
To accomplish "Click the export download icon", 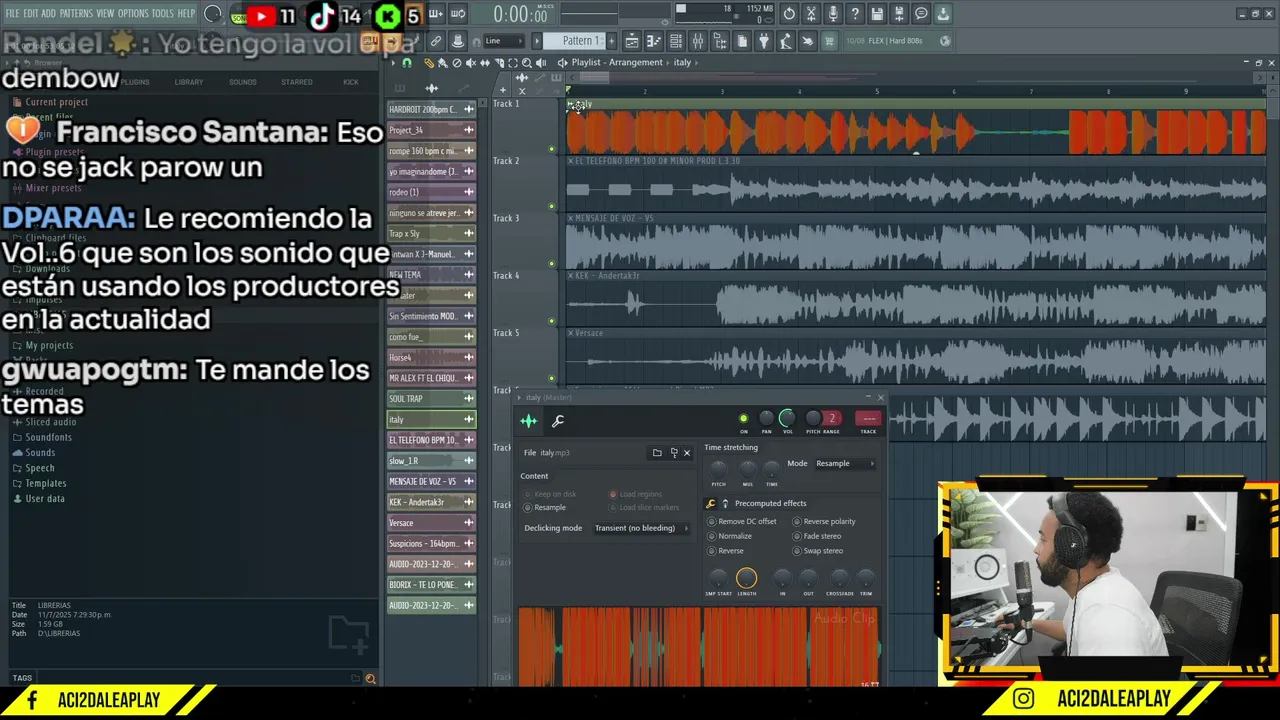I will click(943, 14).
